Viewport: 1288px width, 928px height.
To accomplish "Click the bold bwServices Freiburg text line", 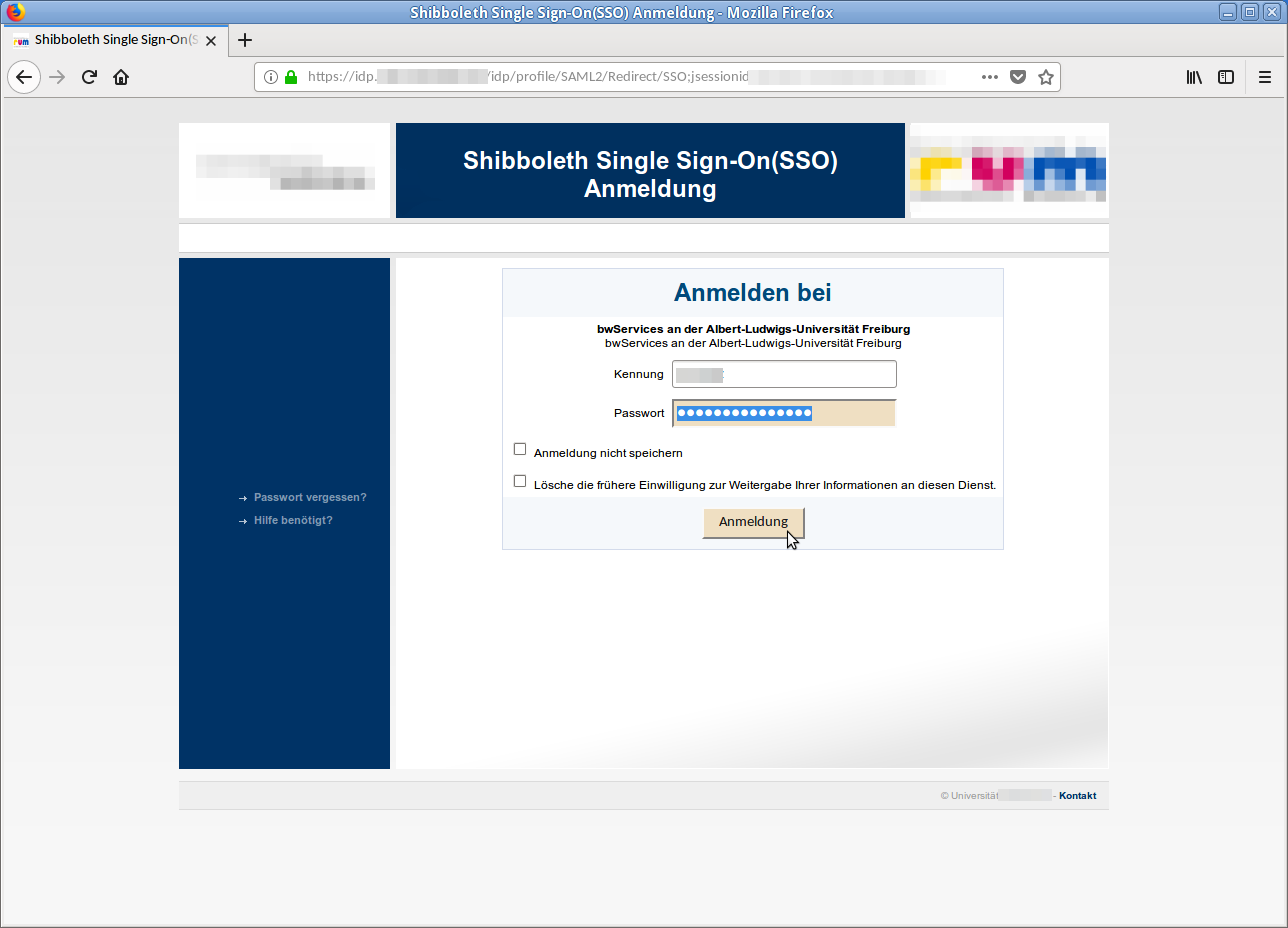I will (753, 329).
